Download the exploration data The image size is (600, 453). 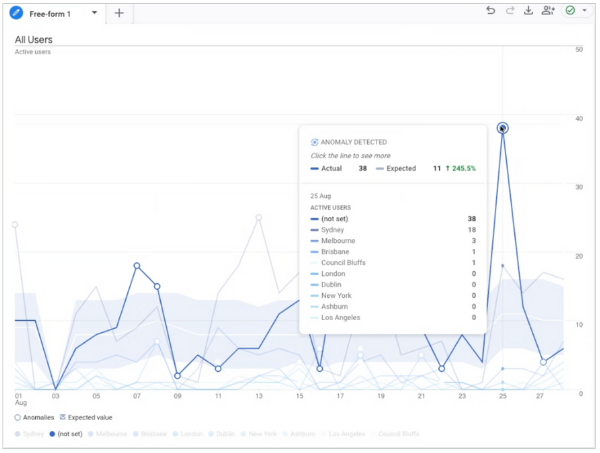coord(528,10)
